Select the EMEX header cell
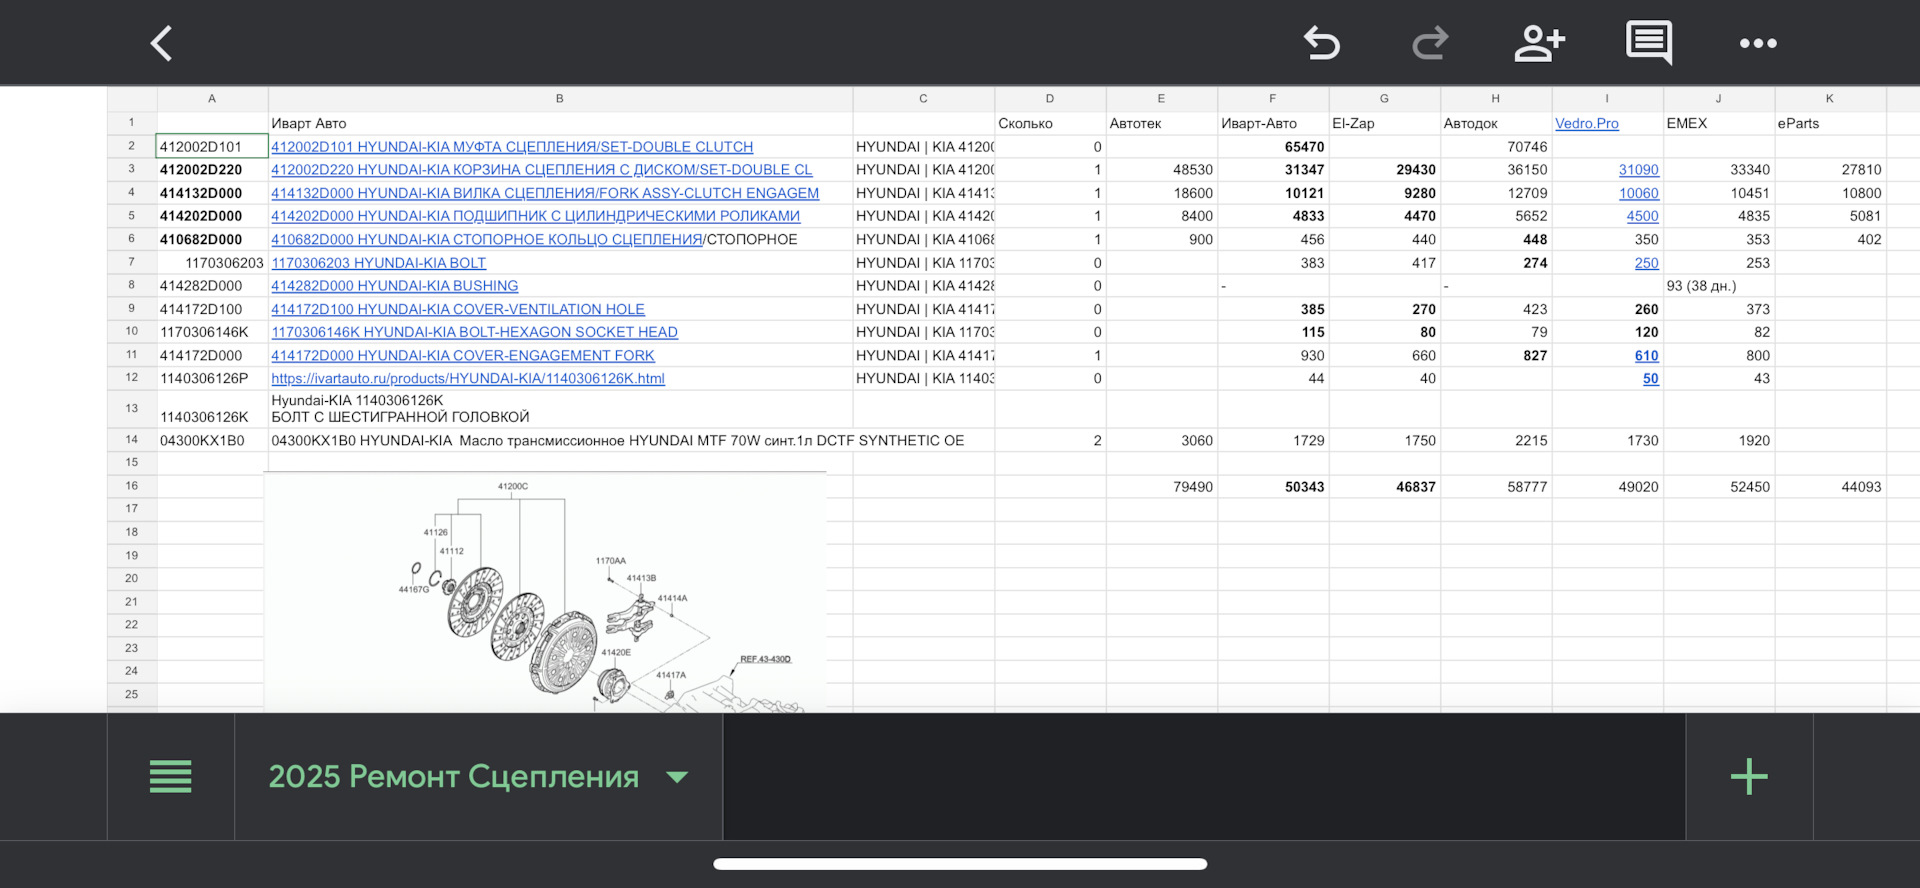The image size is (1920, 888). pos(1719,123)
